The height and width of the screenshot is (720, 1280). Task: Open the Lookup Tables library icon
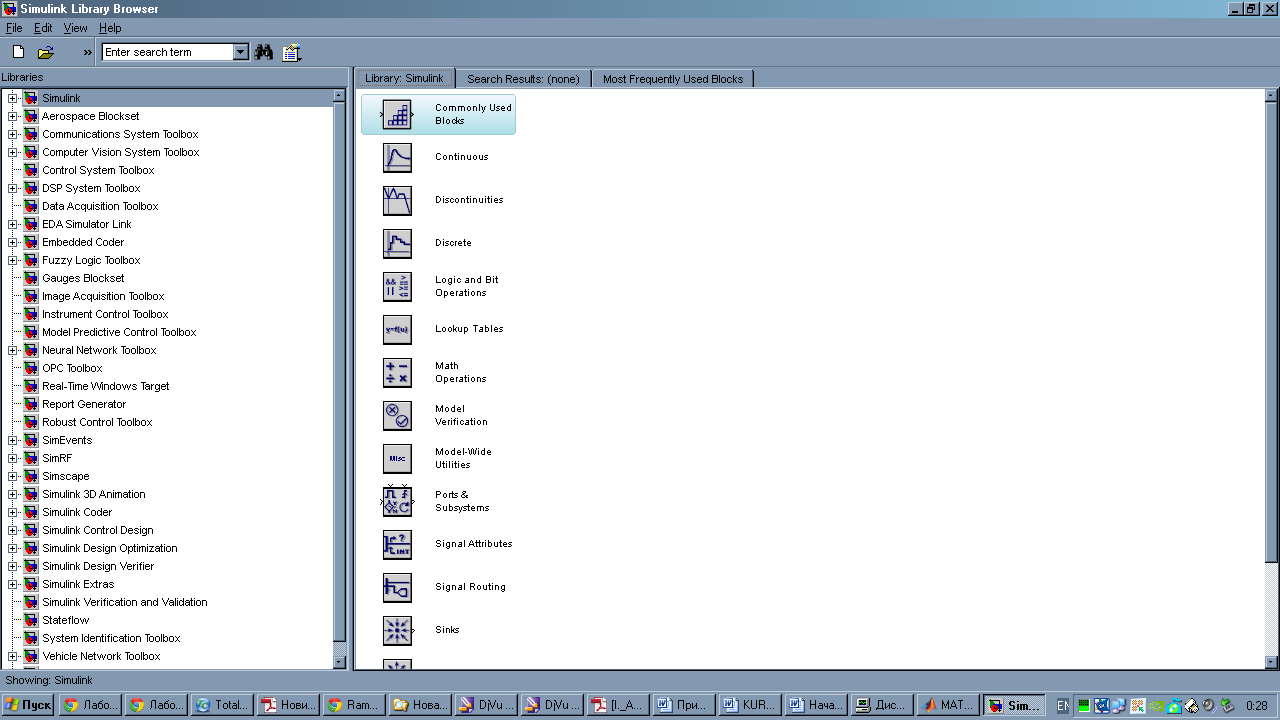tap(397, 329)
